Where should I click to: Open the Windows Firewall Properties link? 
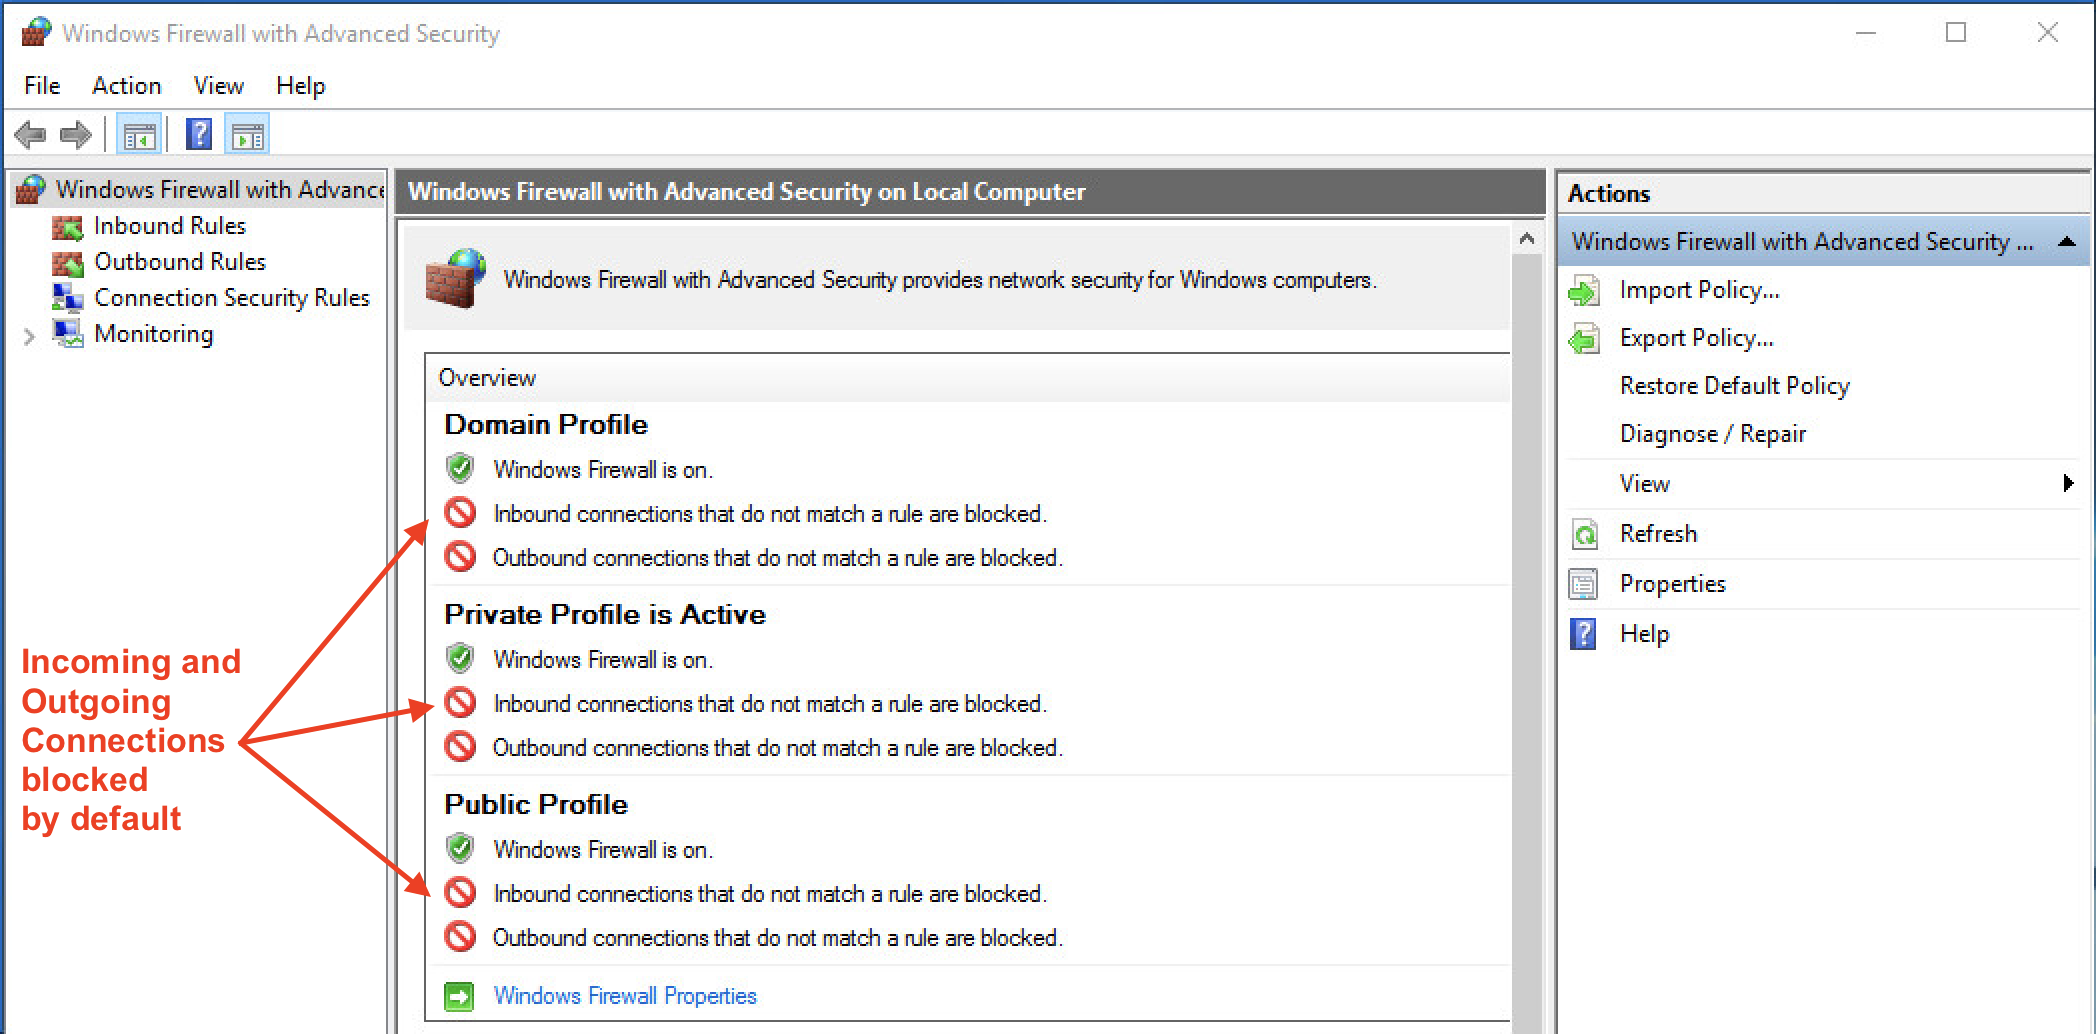pyautogui.click(x=625, y=995)
